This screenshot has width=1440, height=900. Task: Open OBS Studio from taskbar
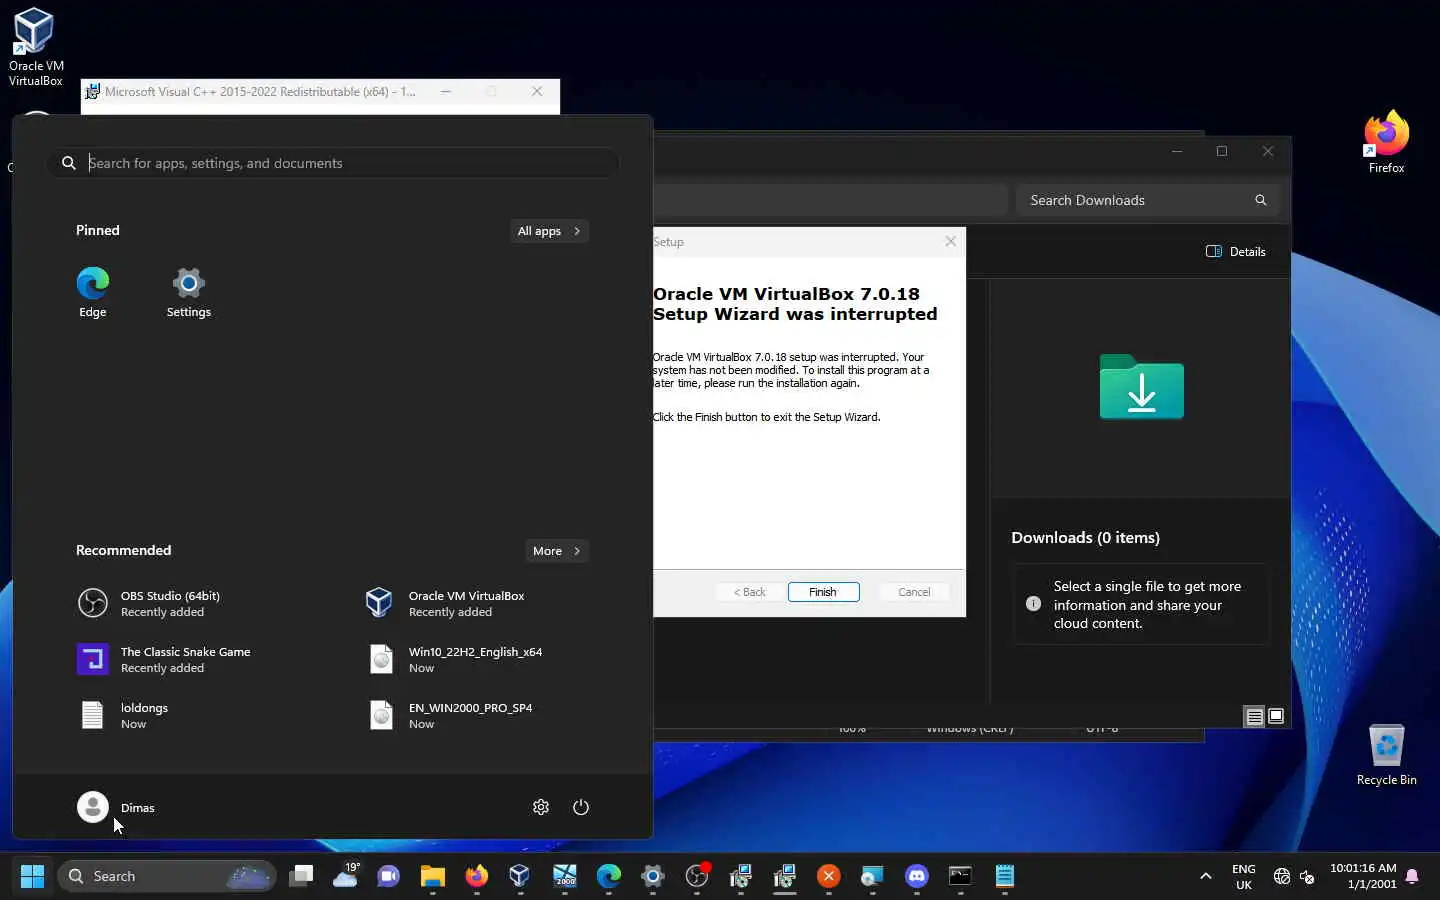[697, 876]
